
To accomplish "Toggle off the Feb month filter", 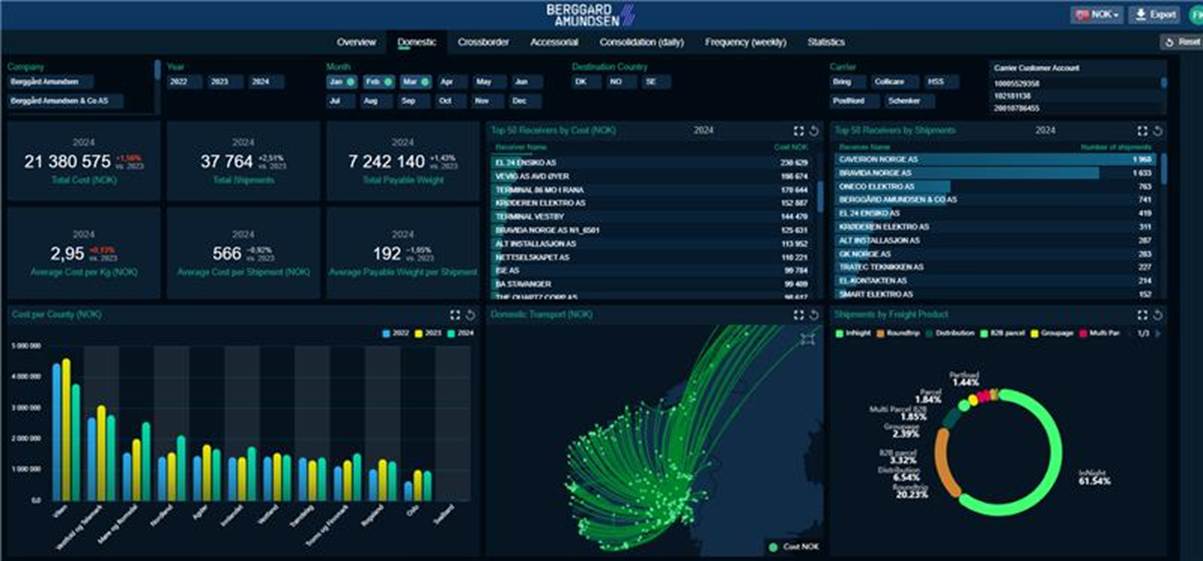I will click(378, 82).
